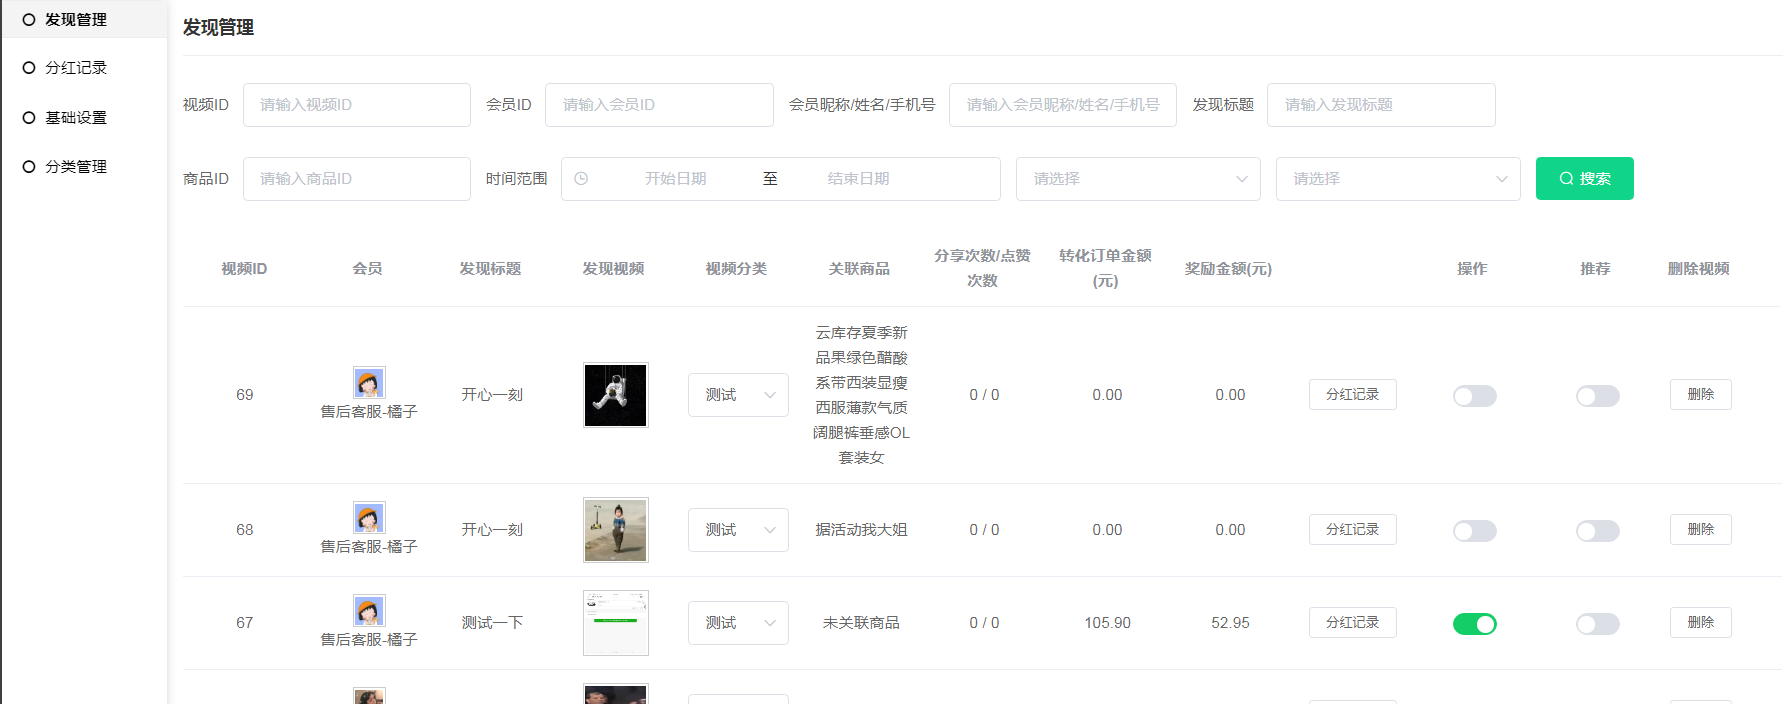The width and height of the screenshot is (1785, 704).
Task: Delete video 69 with 删除 button
Action: 1701,395
